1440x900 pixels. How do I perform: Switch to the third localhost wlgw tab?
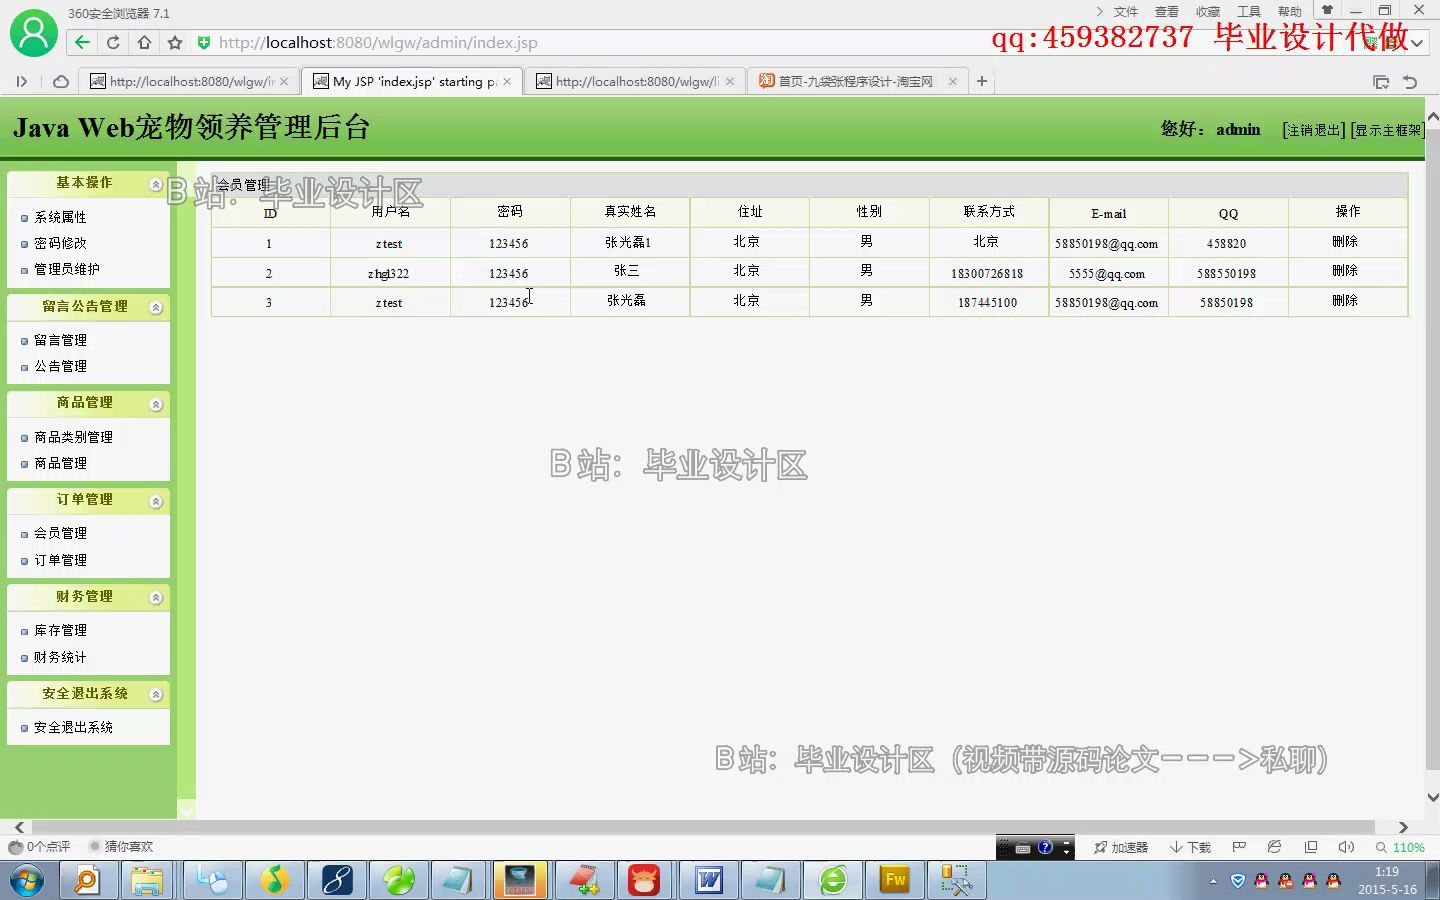pyautogui.click(x=635, y=81)
